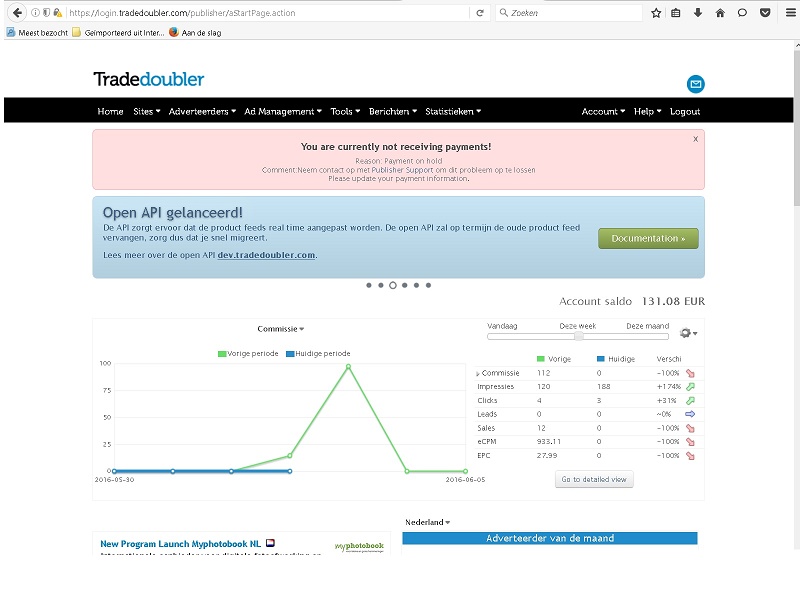Reload the page with the refresh icon
The width and height of the screenshot is (800, 600).
click(x=480, y=13)
